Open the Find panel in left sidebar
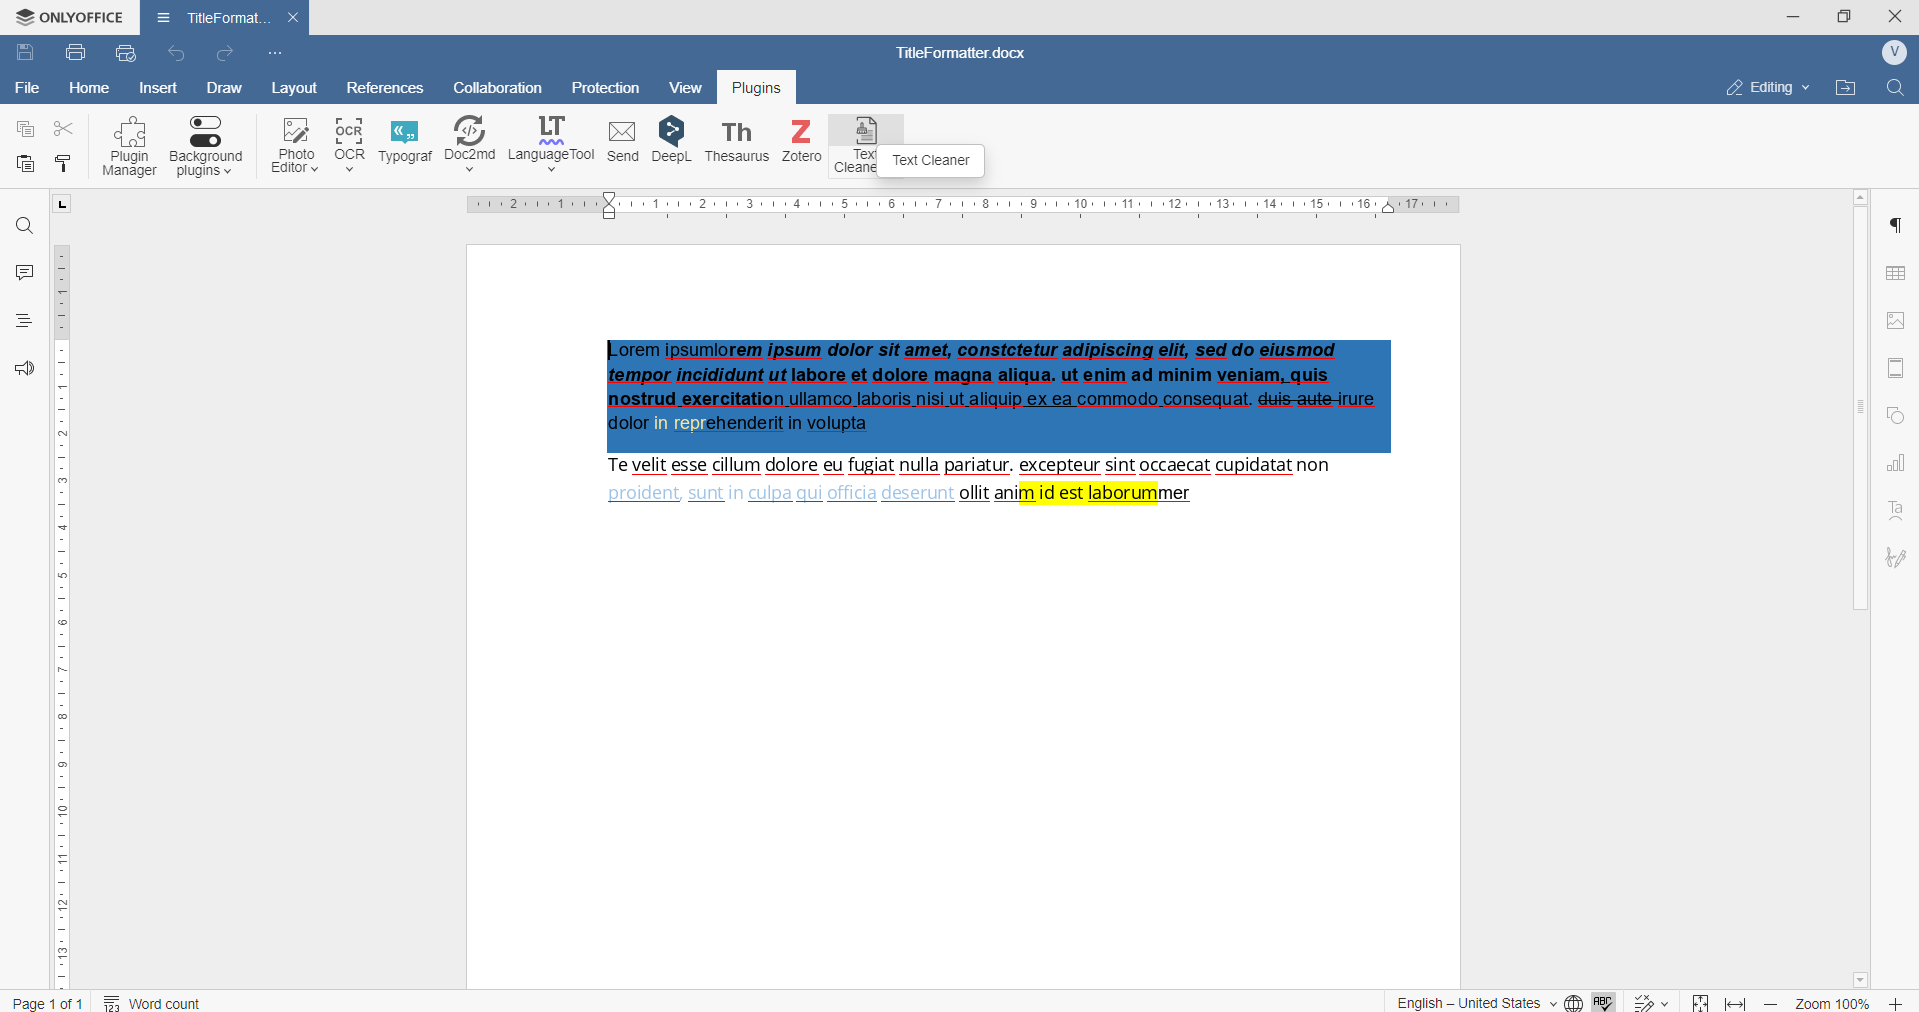Image resolution: width=1919 pixels, height=1012 pixels. tap(25, 227)
